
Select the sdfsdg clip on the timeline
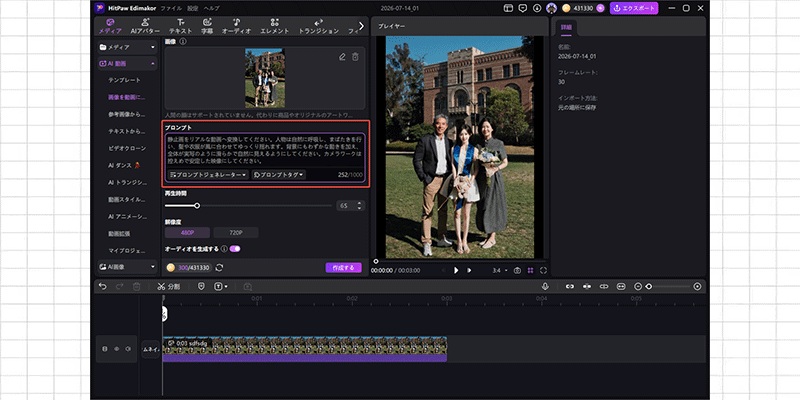tap(305, 349)
